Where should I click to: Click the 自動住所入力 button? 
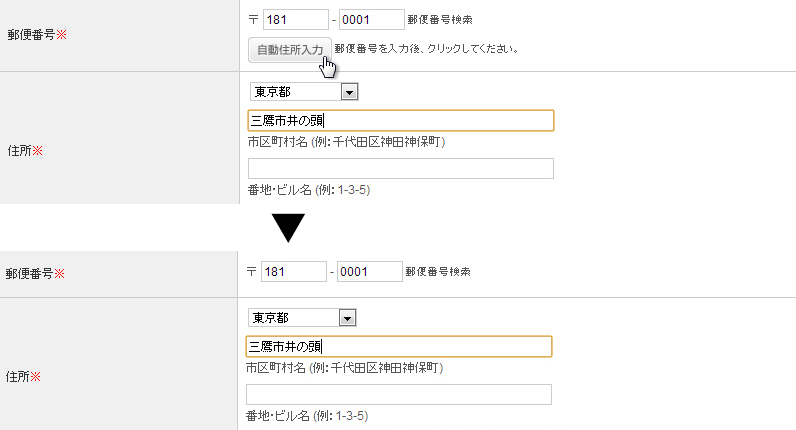[290, 50]
